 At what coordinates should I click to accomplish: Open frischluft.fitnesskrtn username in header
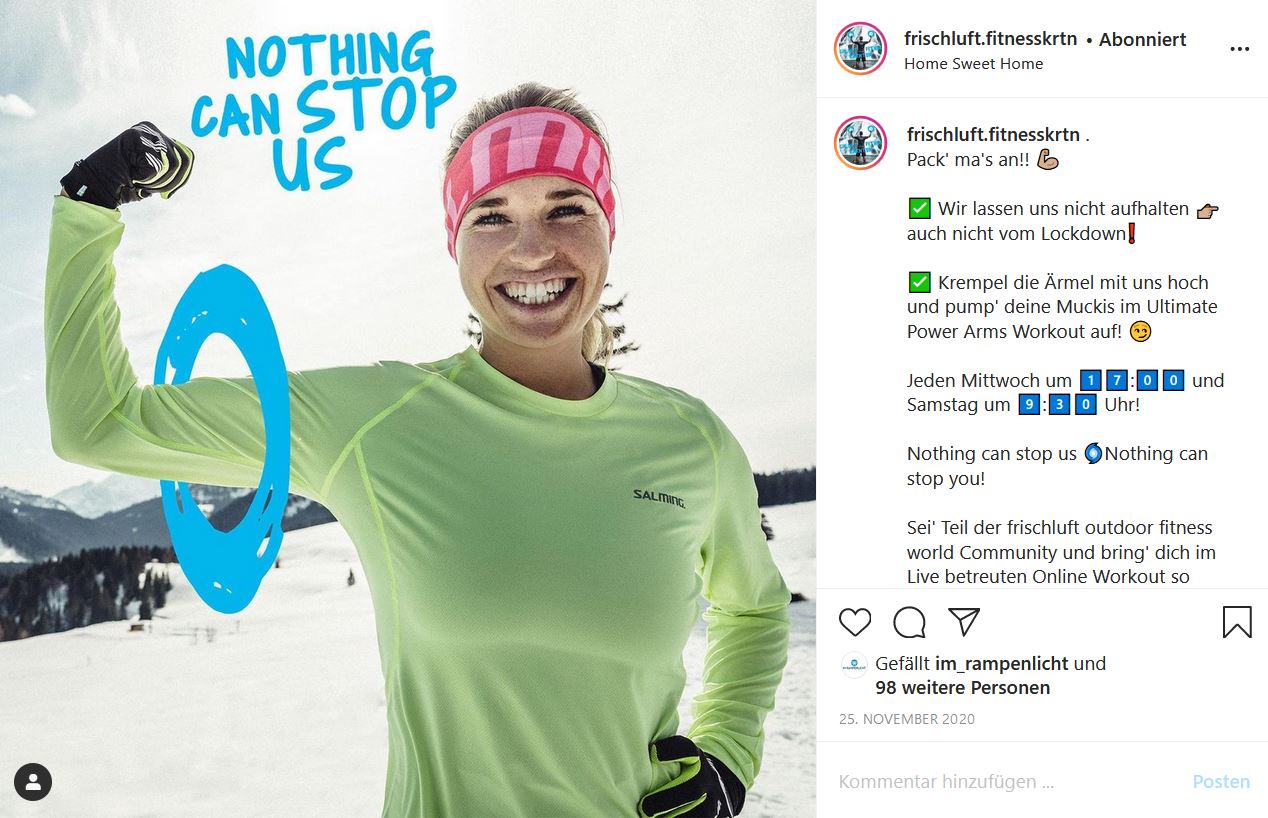(990, 39)
